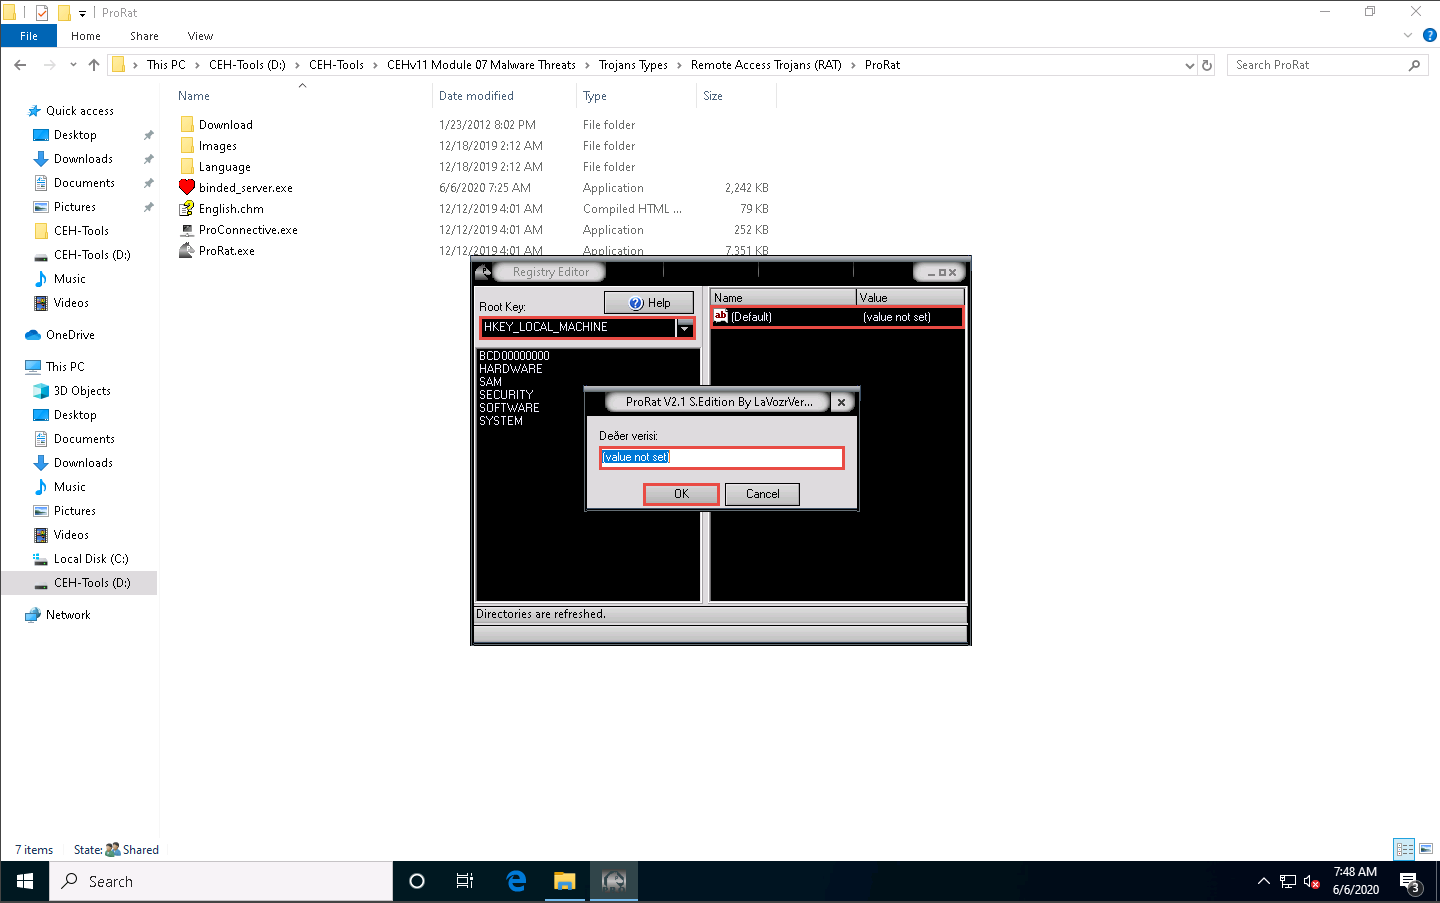
Task: Open the Action Center notifications
Action: (x=1410, y=883)
